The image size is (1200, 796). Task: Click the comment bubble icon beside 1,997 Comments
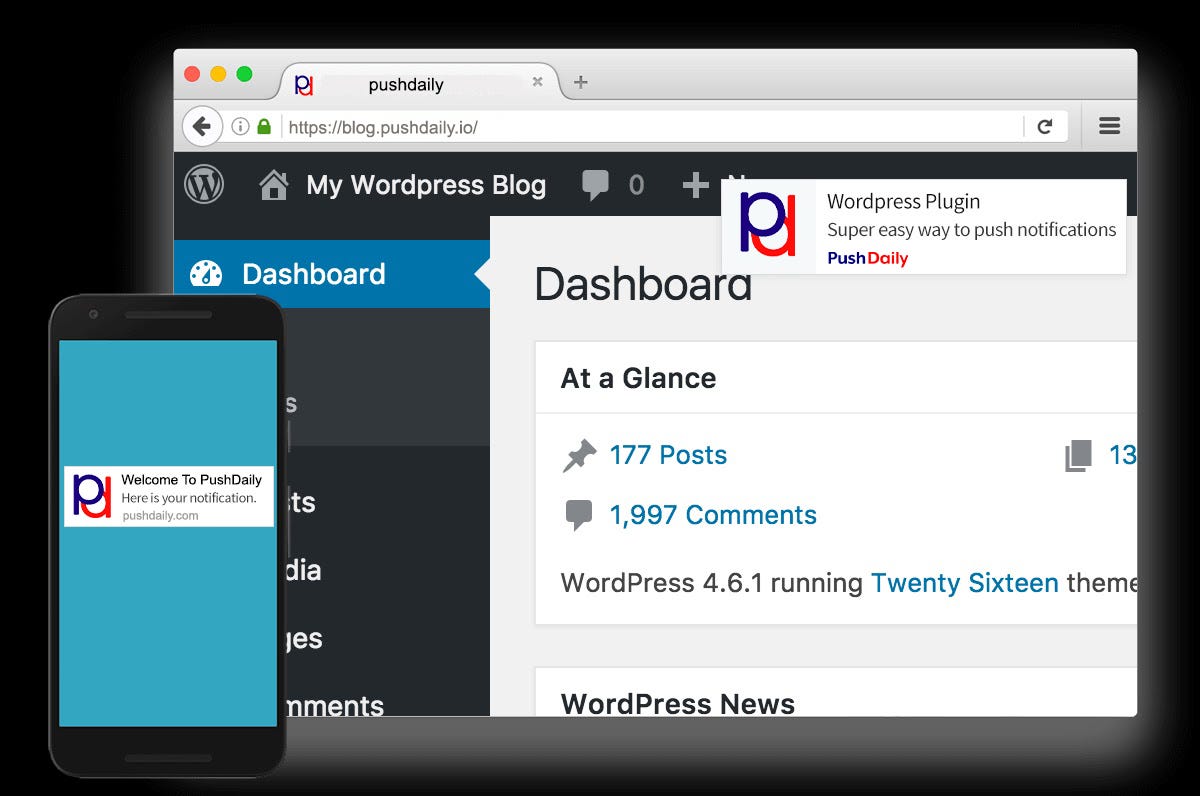[581, 513]
